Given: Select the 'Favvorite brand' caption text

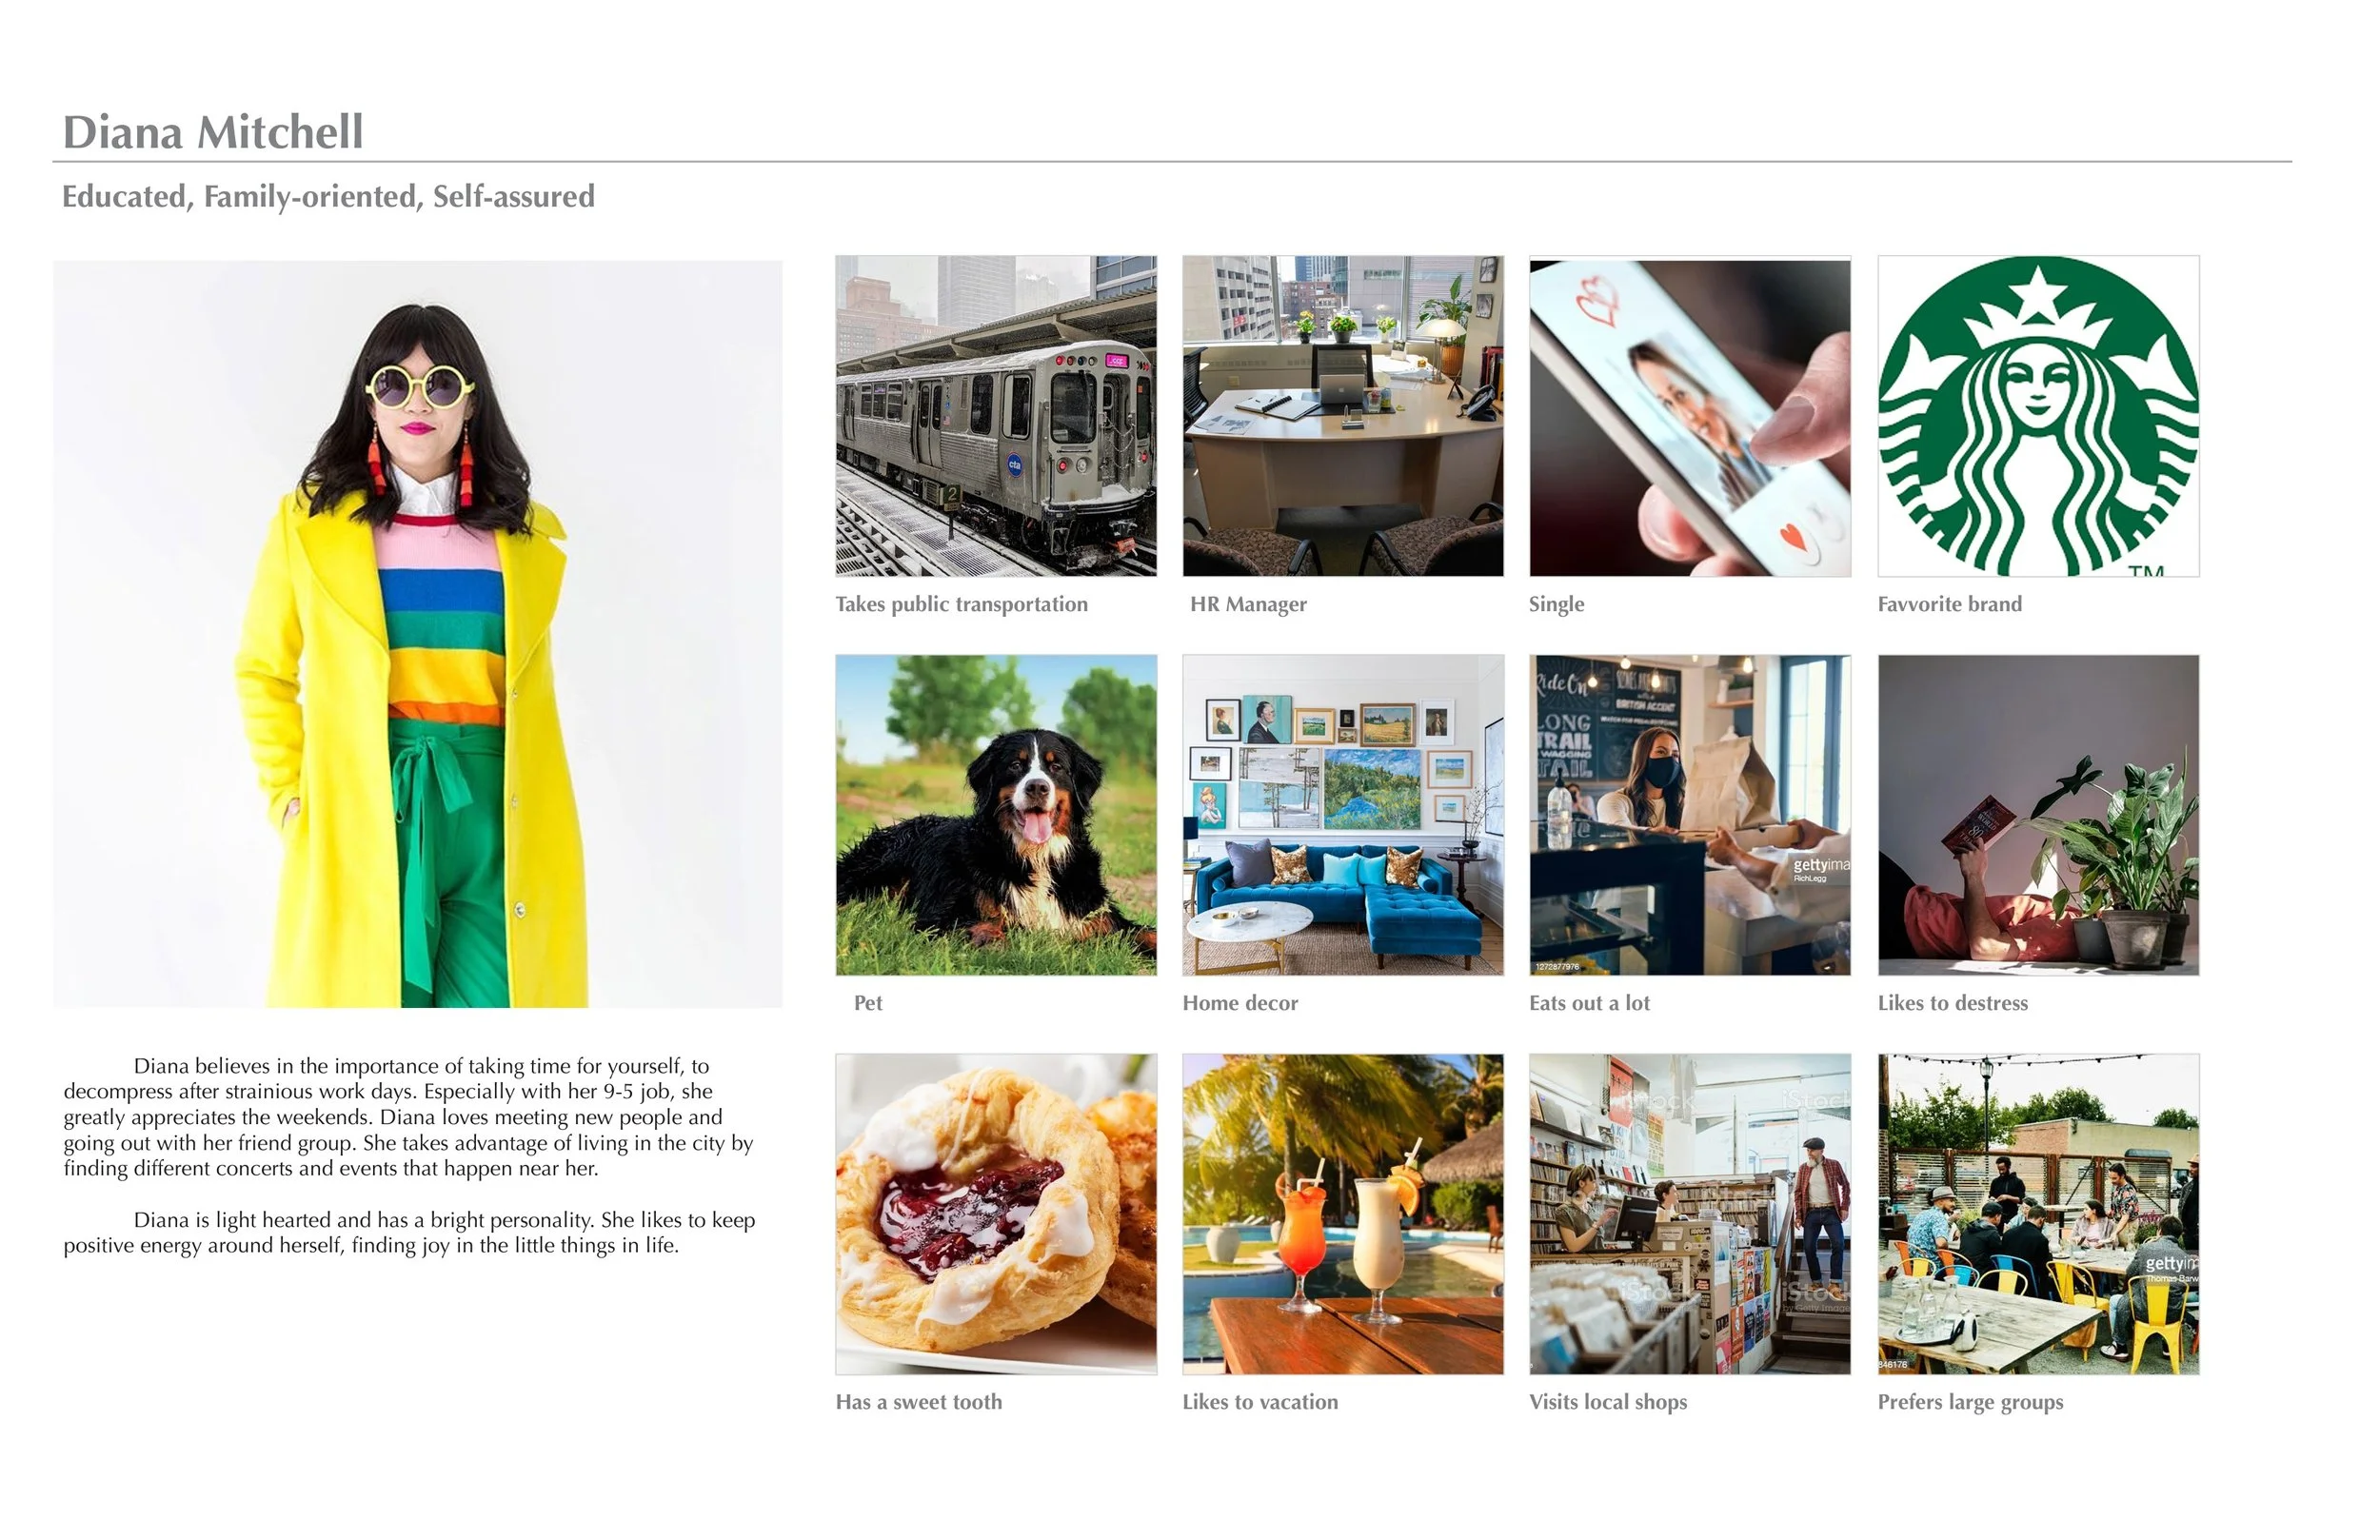Looking at the screenshot, I should (1949, 604).
